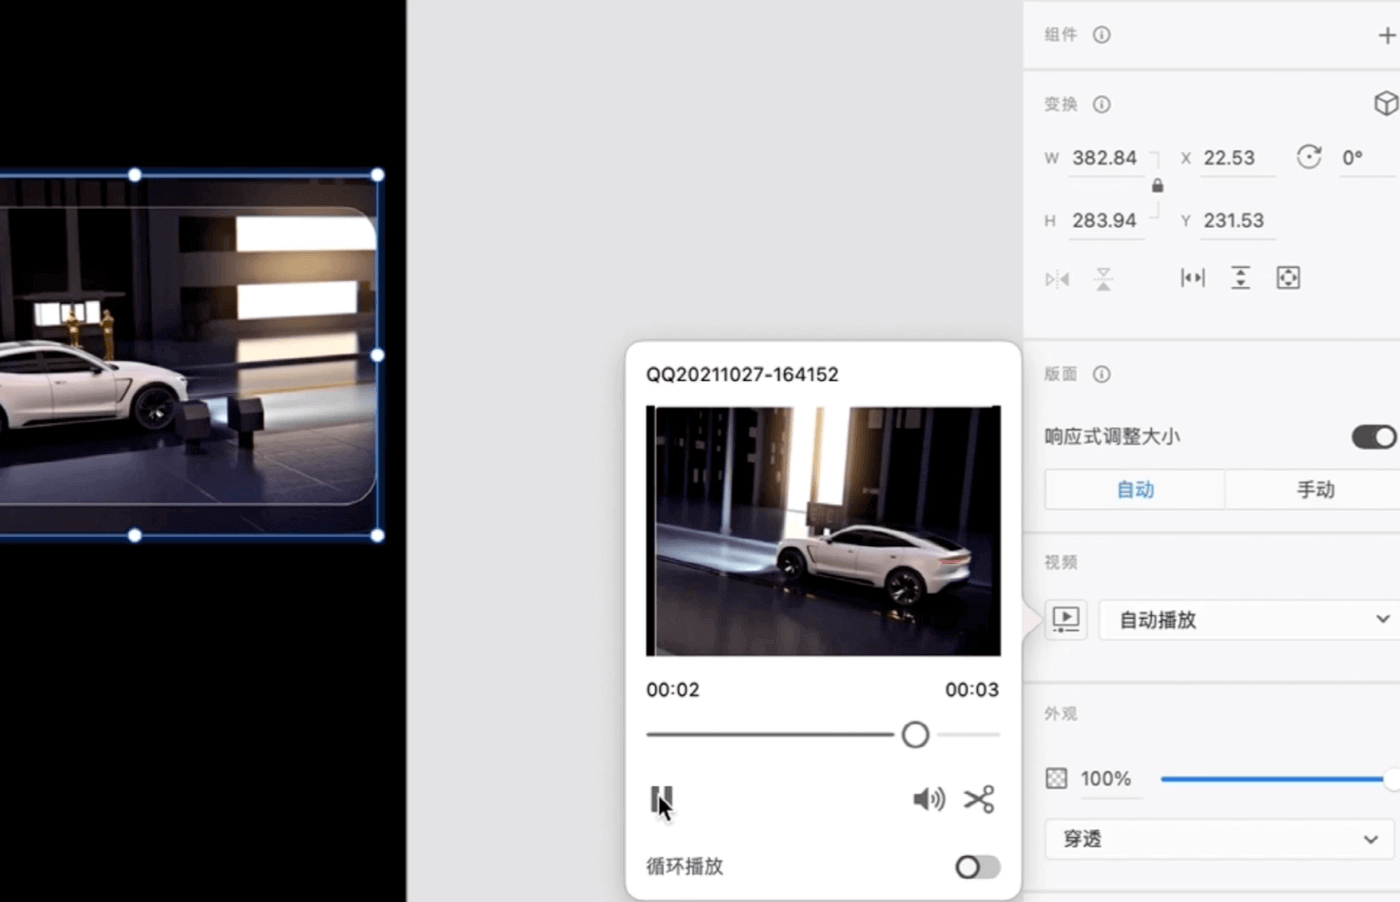
Task: Click the video preview thumbnail in popup
Action: tap(823, 531)
